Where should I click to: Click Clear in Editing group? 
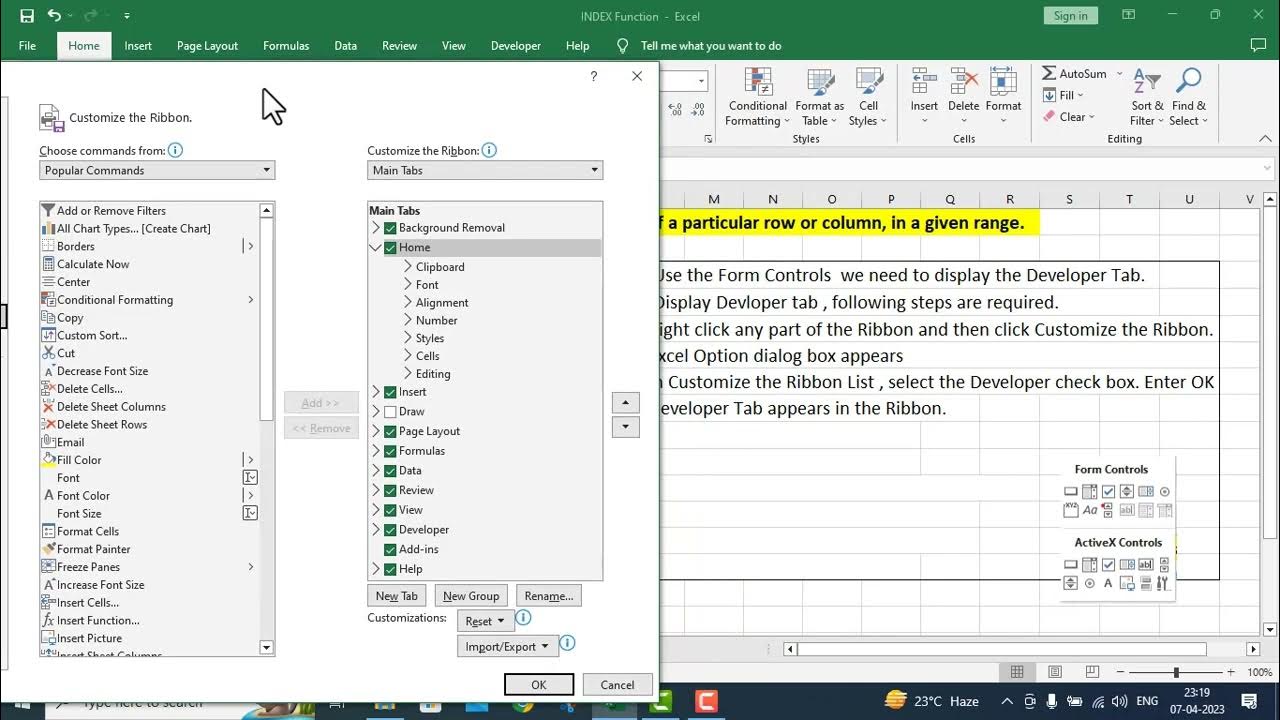click(1069, 117)
